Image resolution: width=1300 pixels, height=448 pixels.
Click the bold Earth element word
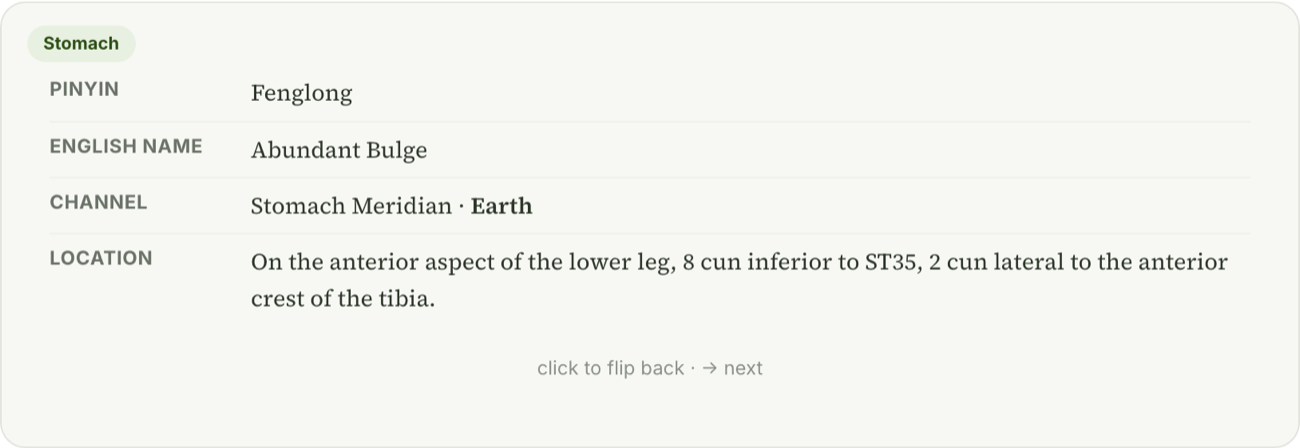[x=501, y=206]
